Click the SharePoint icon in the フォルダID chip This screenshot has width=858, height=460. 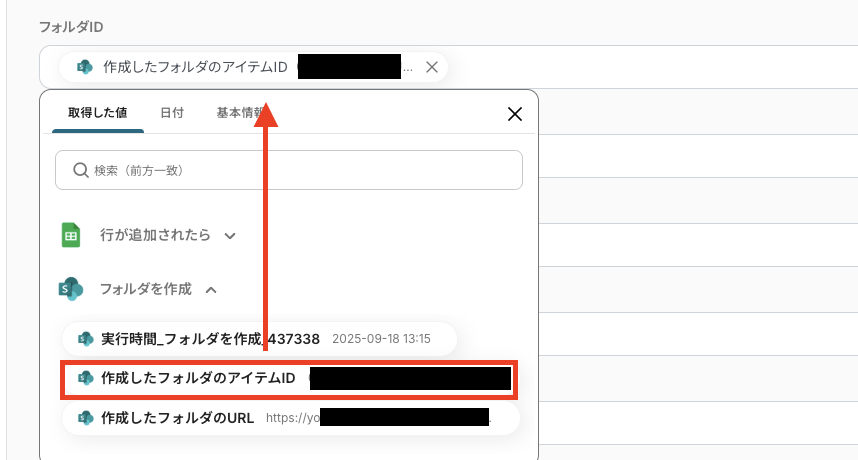84,67
